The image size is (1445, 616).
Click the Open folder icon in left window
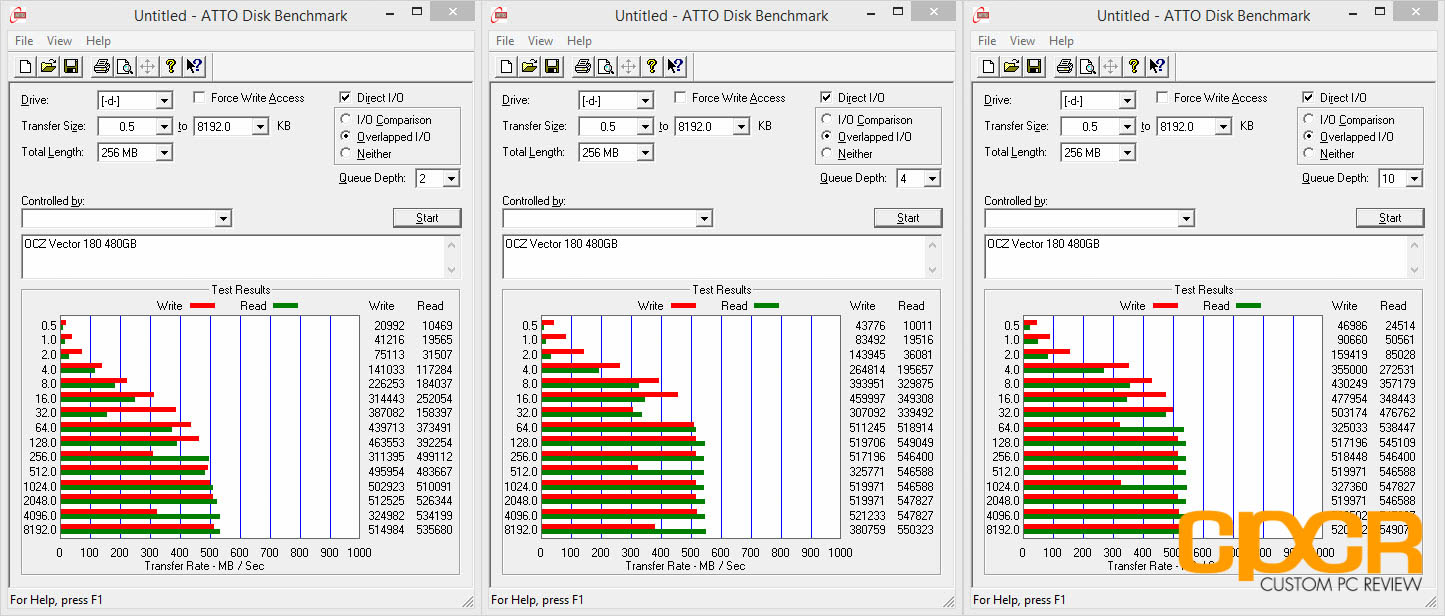pos(49,67)
